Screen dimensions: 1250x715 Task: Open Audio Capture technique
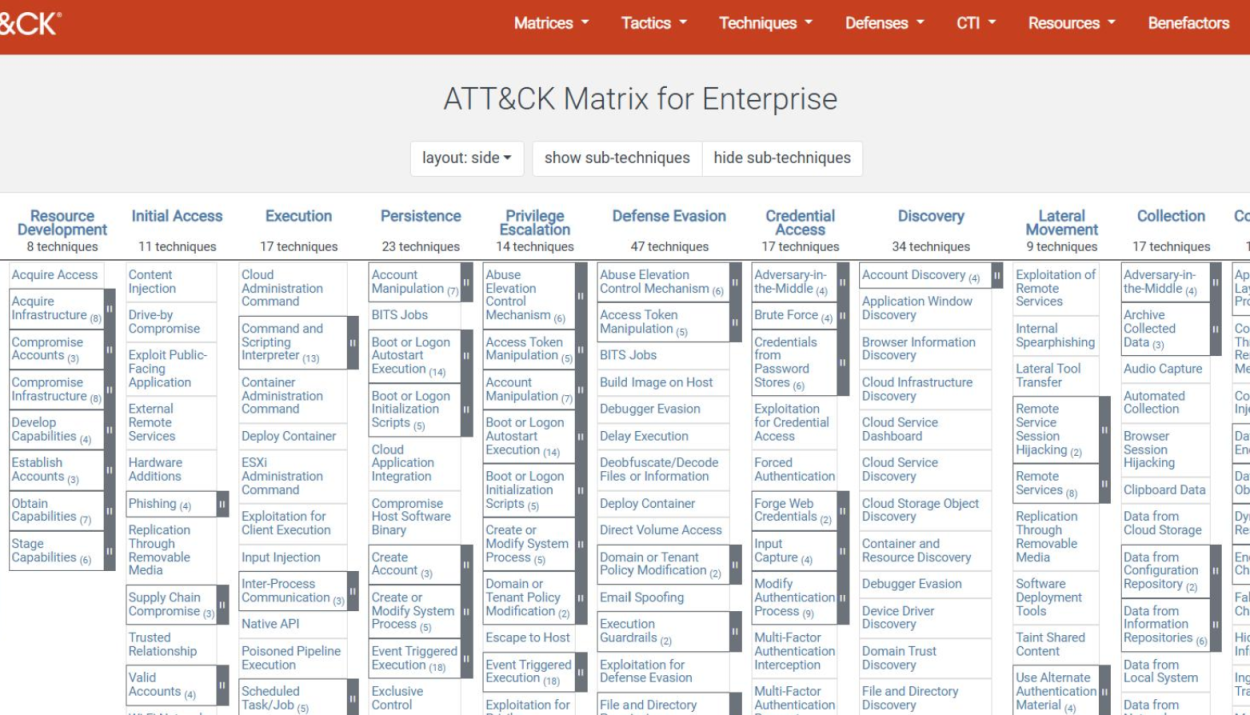(x=1163, y=369)
